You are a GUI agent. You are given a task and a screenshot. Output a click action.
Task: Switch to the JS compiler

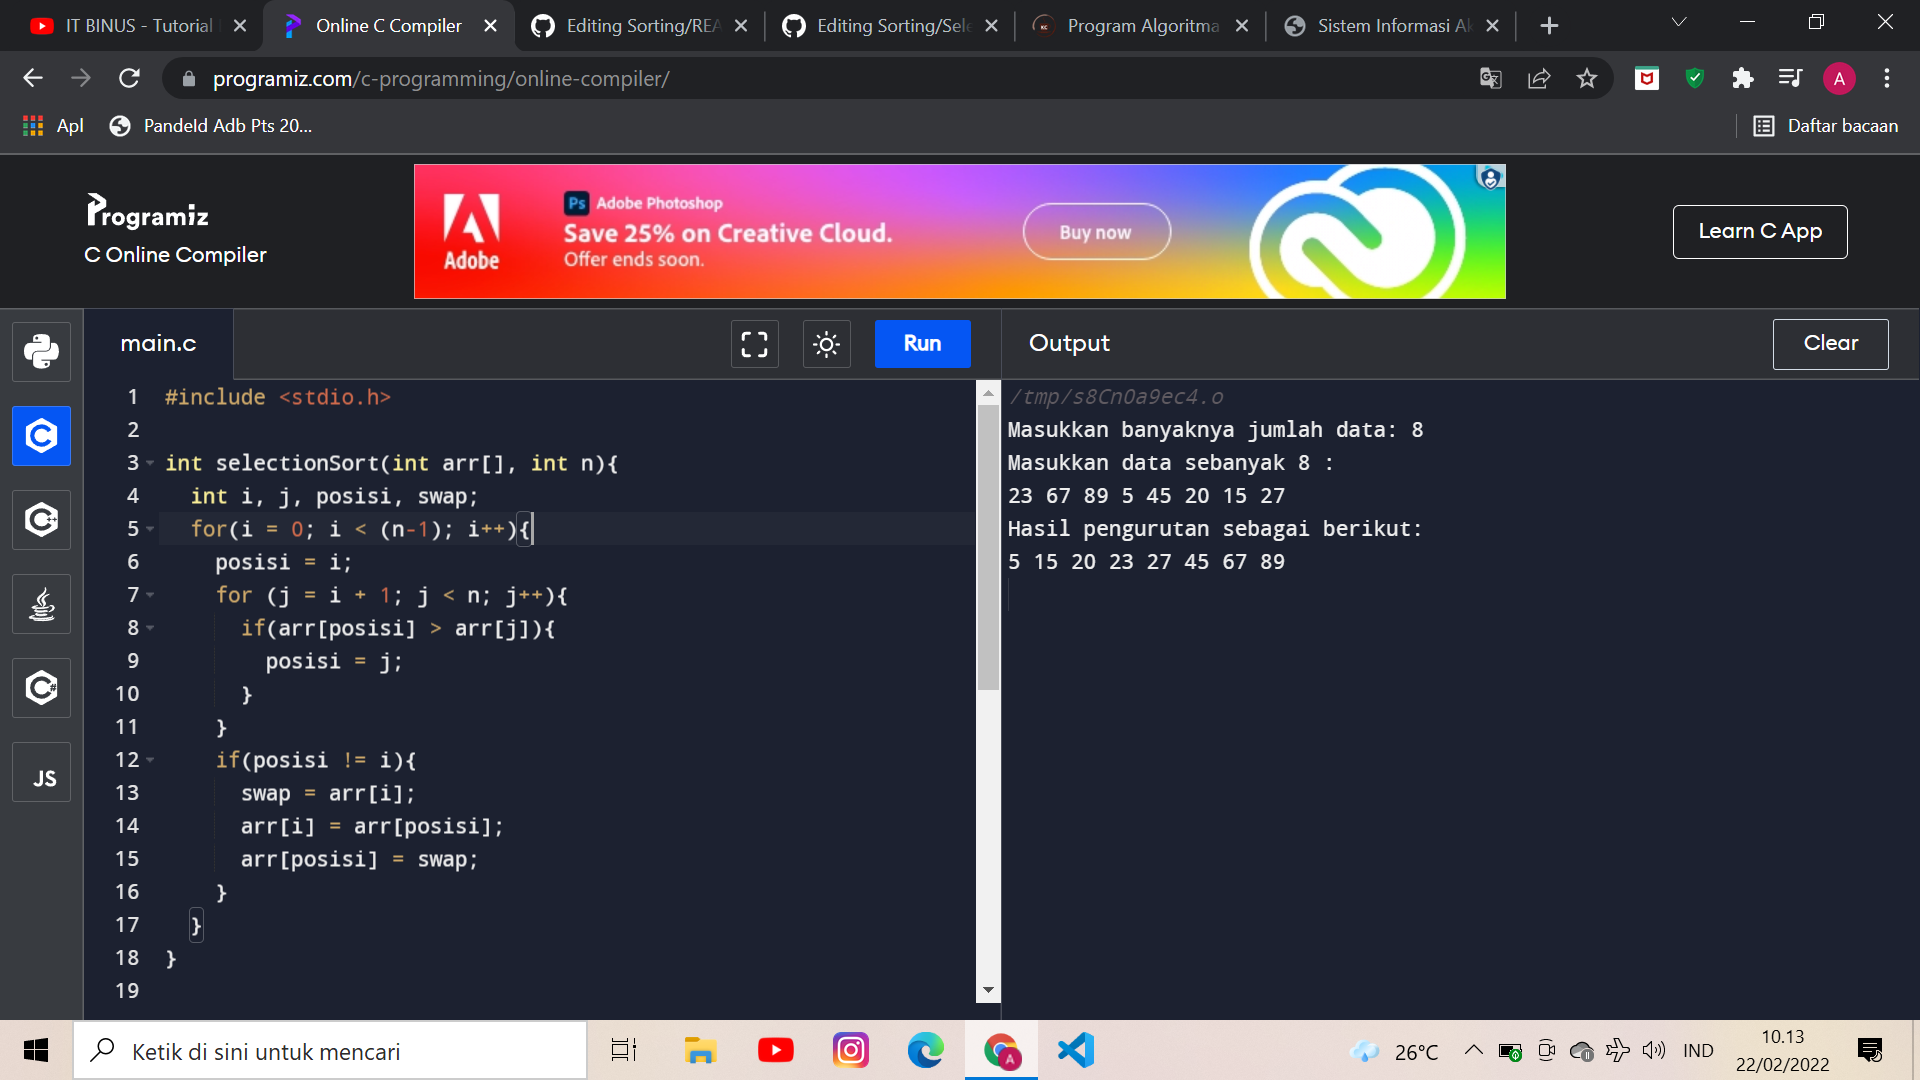pyautogui.click(x=41, y=772)
